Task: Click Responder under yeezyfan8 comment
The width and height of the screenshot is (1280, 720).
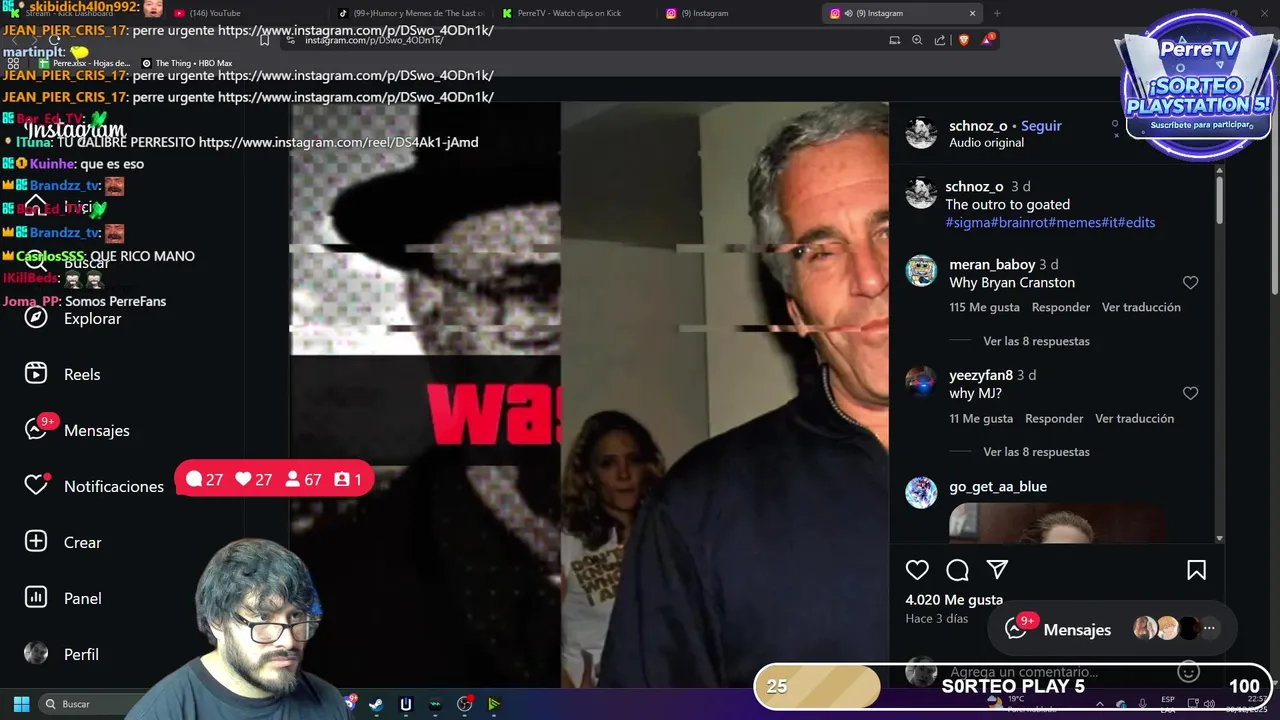Action: [1054, 418]
